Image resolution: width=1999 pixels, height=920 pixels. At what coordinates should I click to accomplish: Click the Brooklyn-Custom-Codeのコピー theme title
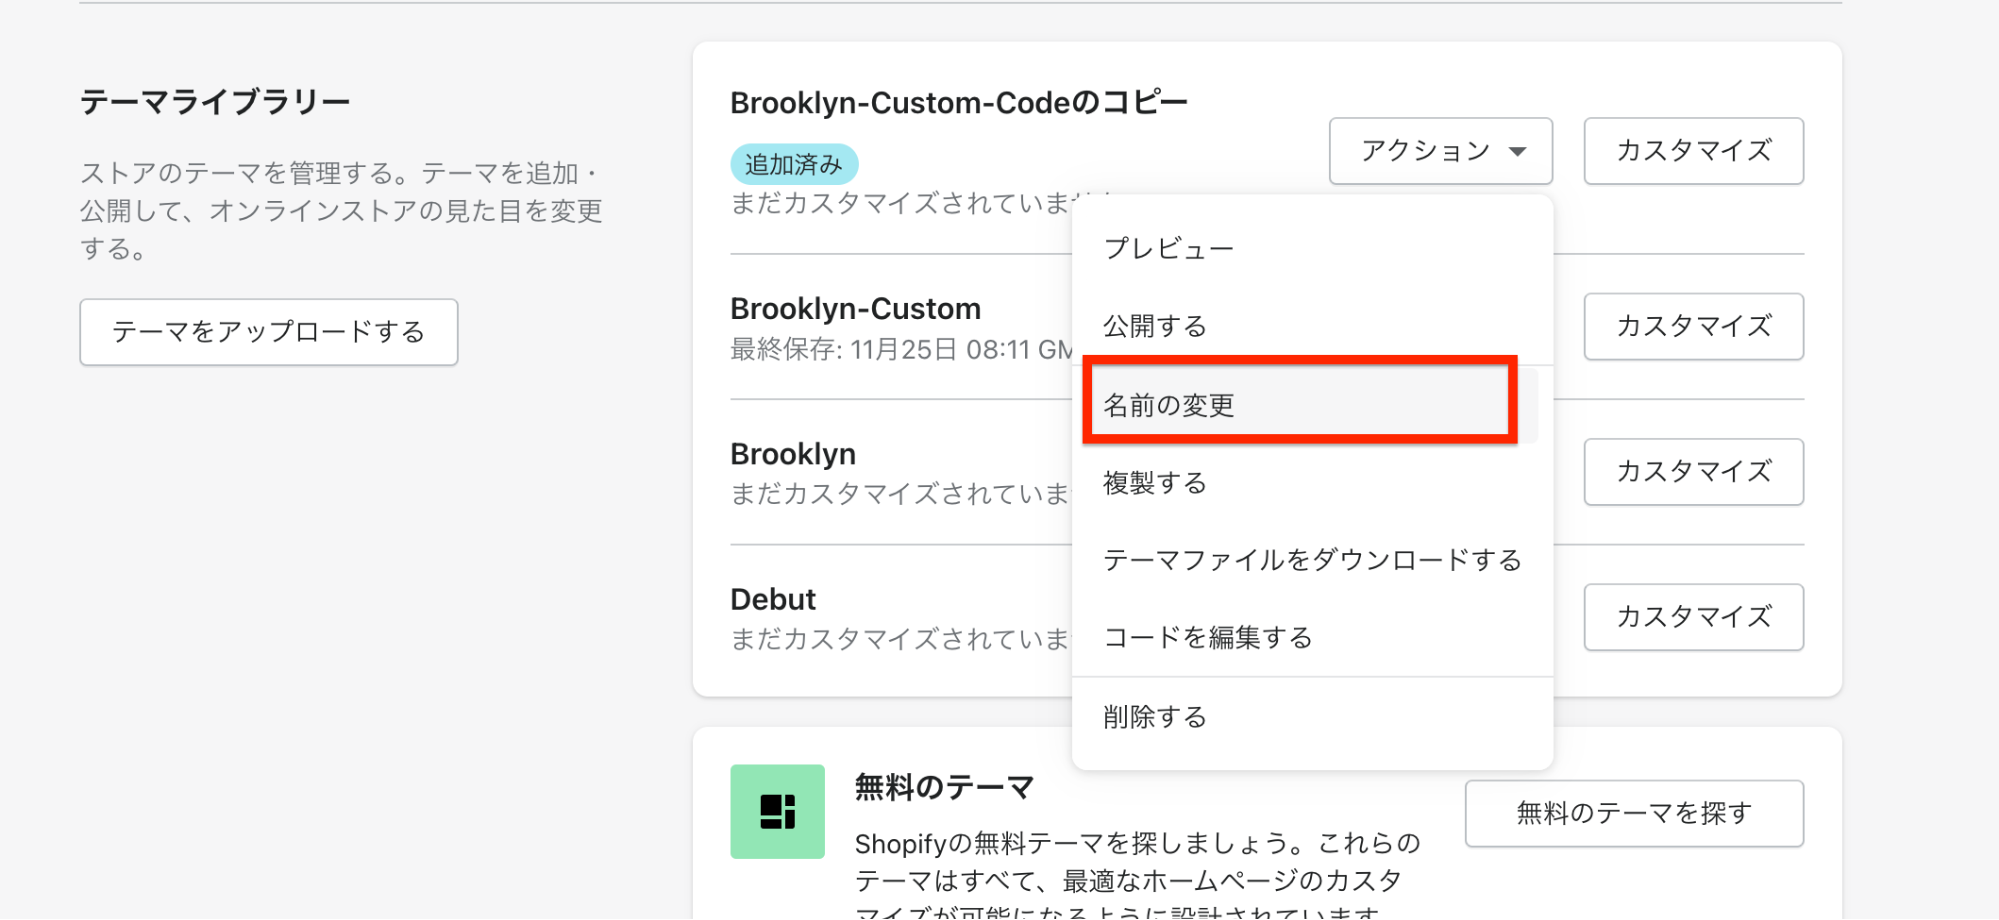pyautogui.click(x=958, y=103)
